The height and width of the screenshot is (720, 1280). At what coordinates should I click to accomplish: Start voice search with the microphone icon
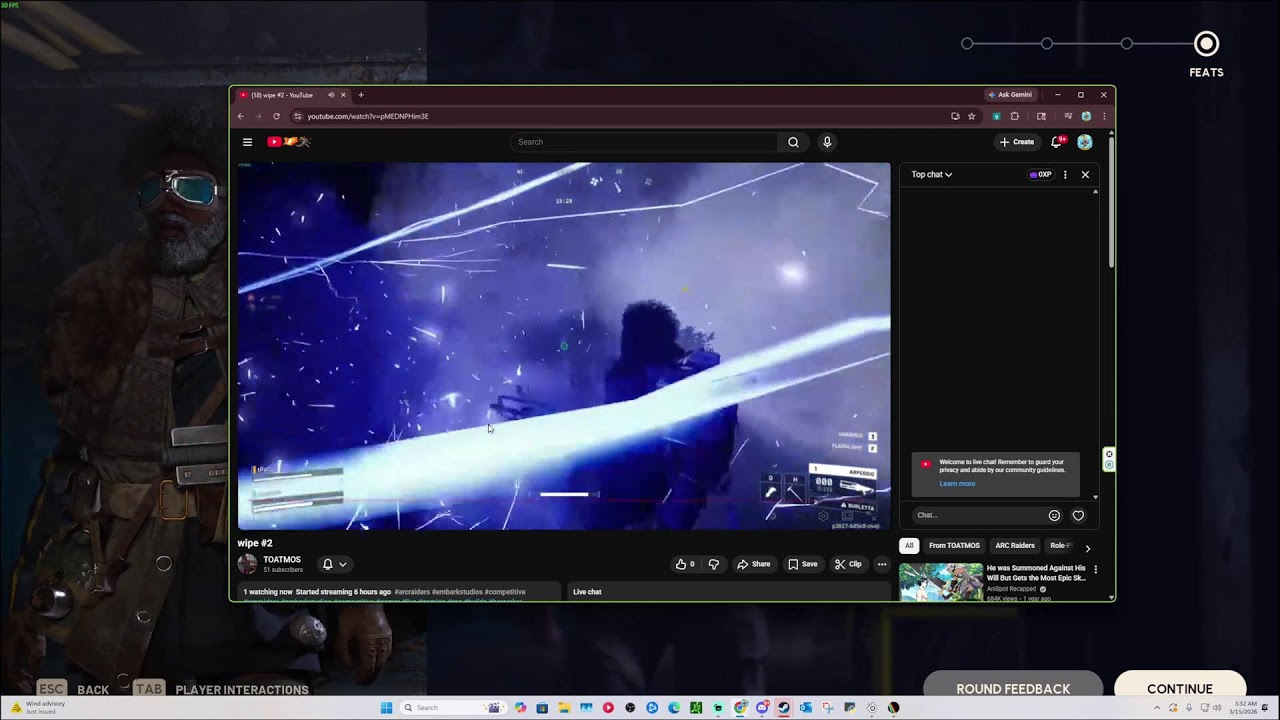[x=827, y=142]
